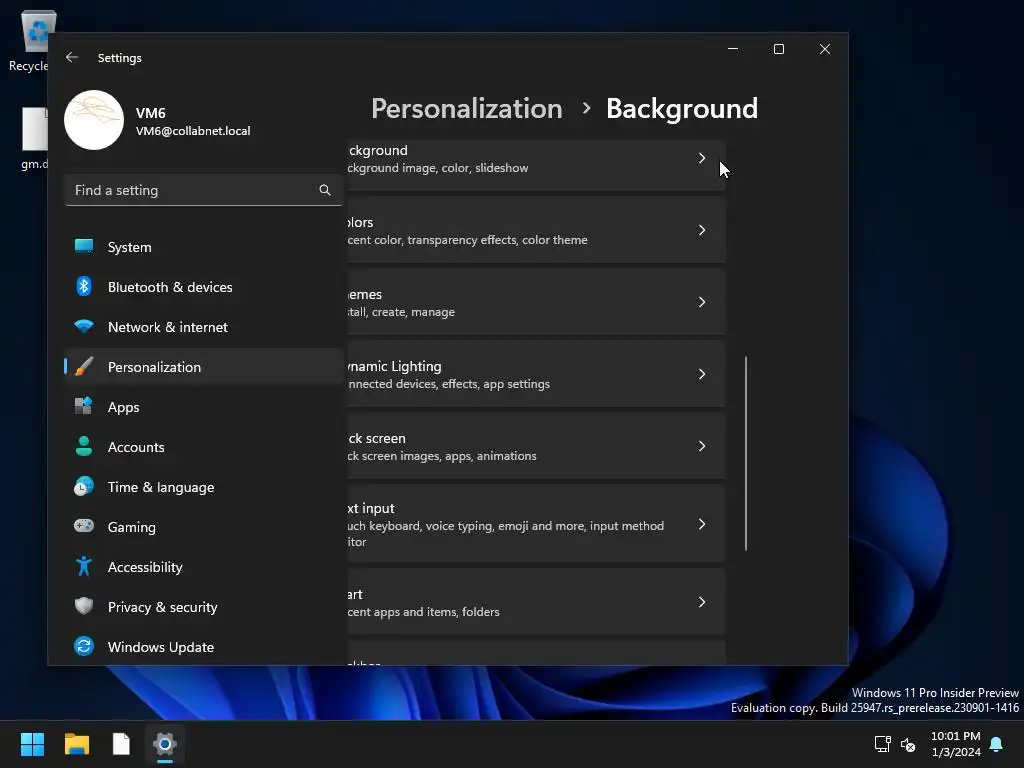Open the VM6 profile avatar

[94, 120]
